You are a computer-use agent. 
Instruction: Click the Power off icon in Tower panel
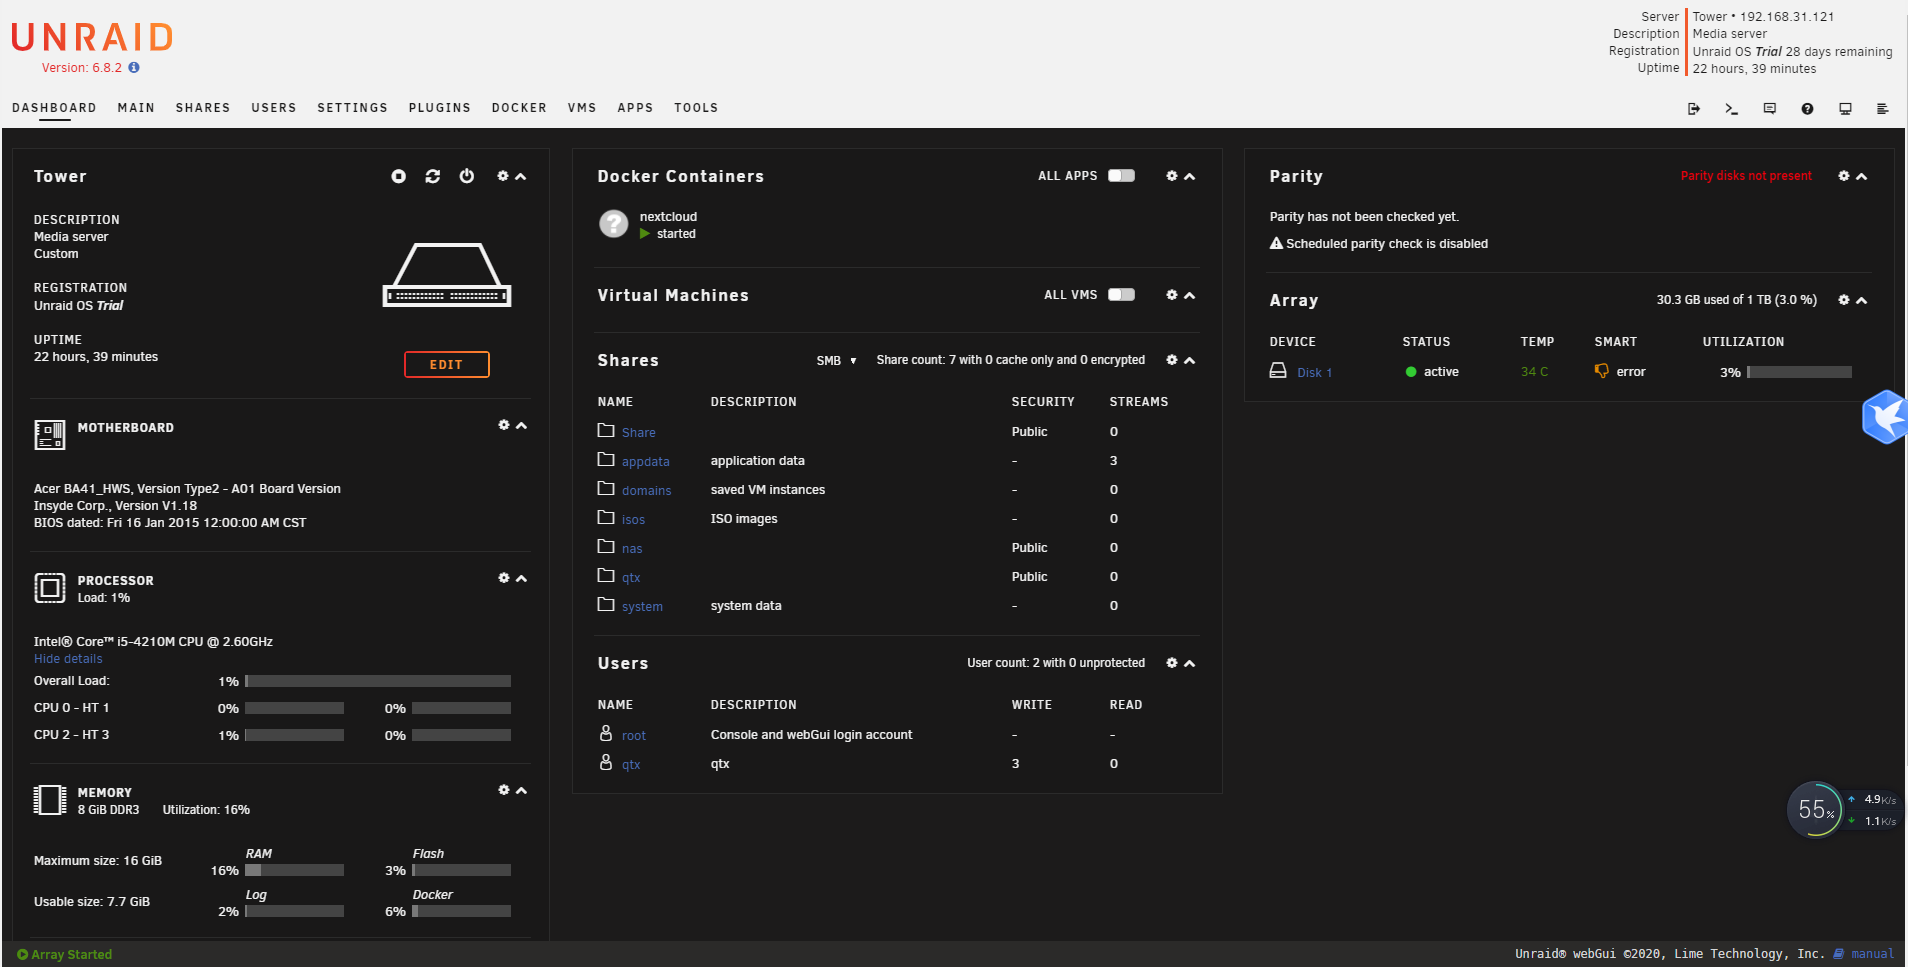point(467,176)
